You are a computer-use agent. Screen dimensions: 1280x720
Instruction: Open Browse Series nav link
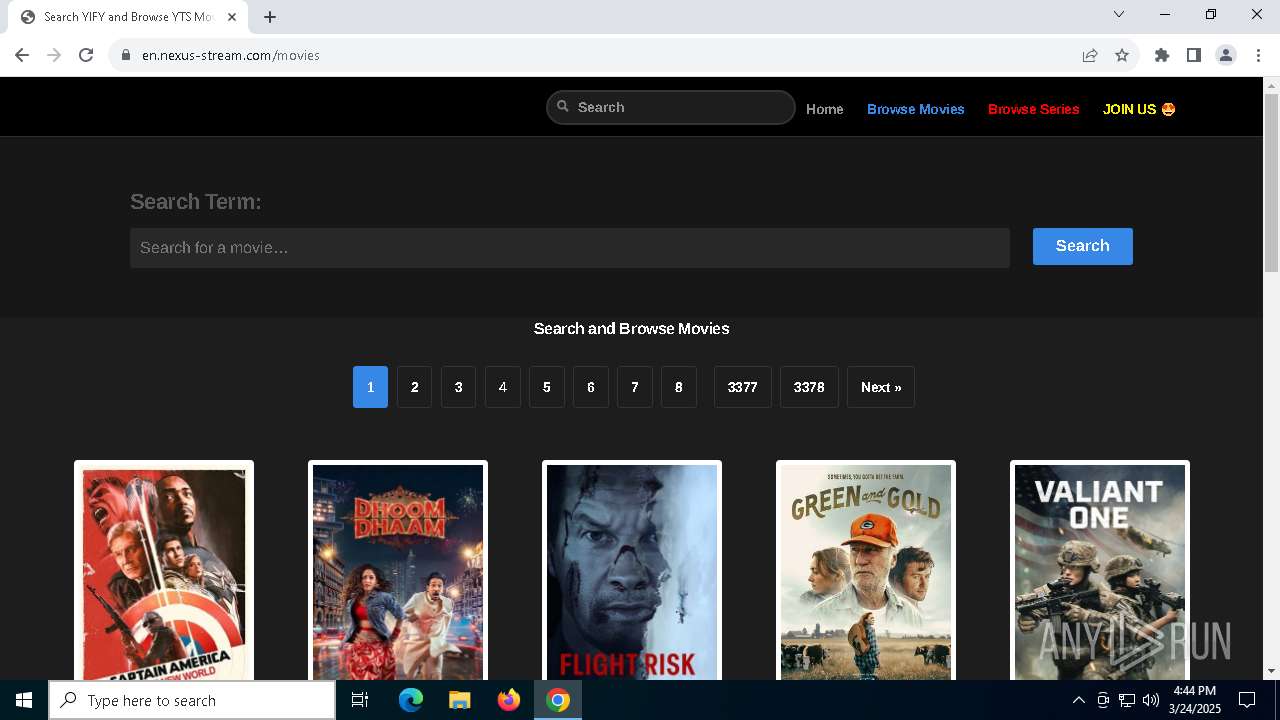point(1034,109)
